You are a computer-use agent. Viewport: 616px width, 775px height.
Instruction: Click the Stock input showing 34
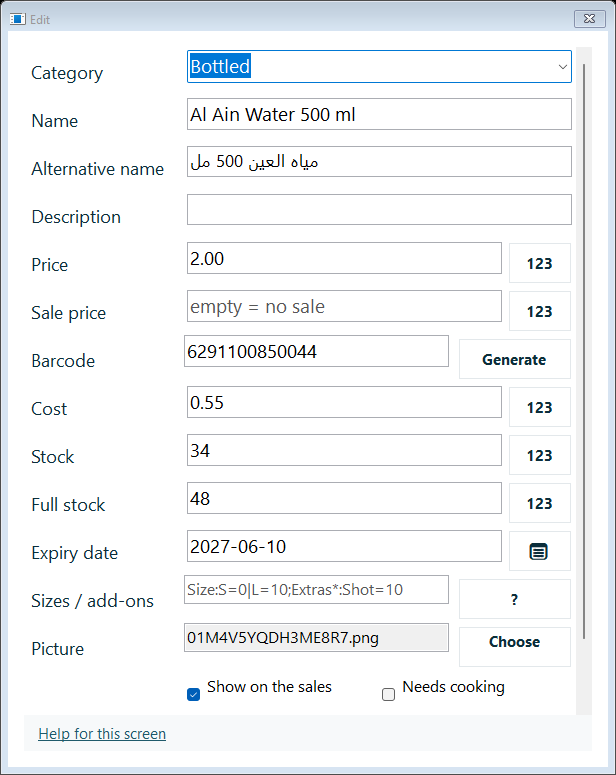(x=344, y=450)
